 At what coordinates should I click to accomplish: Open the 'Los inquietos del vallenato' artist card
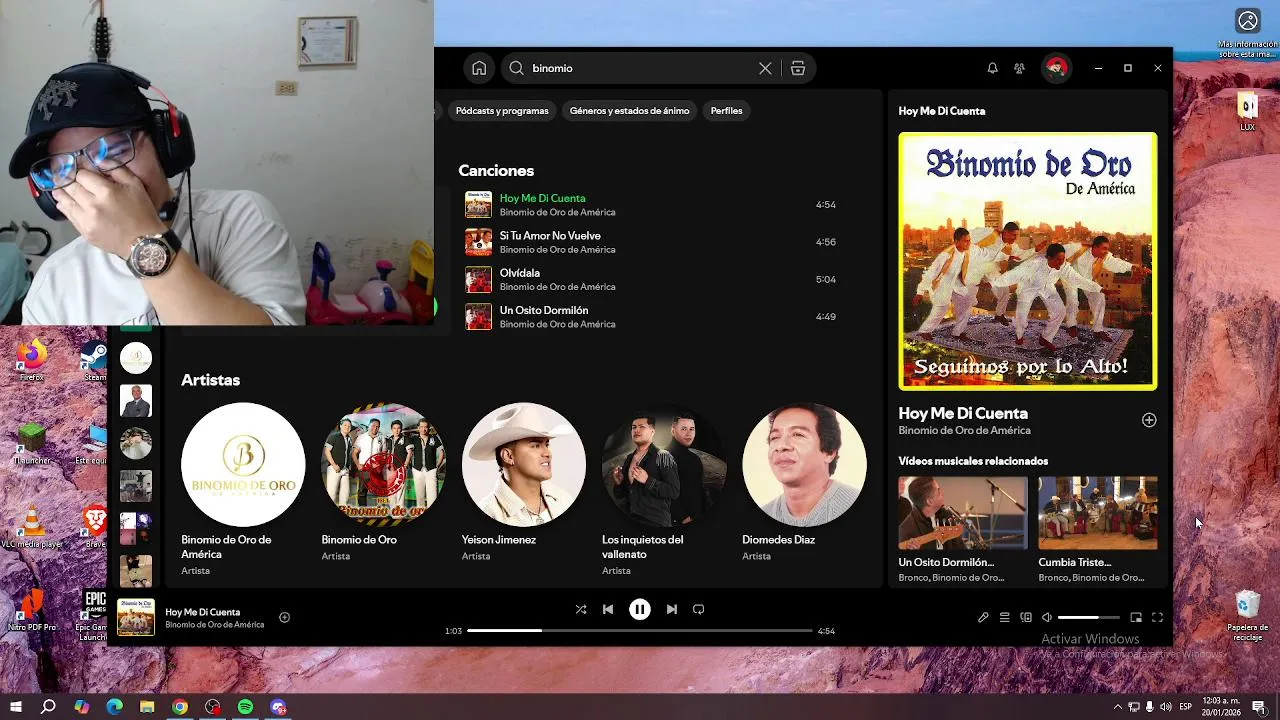pos(664,490)
